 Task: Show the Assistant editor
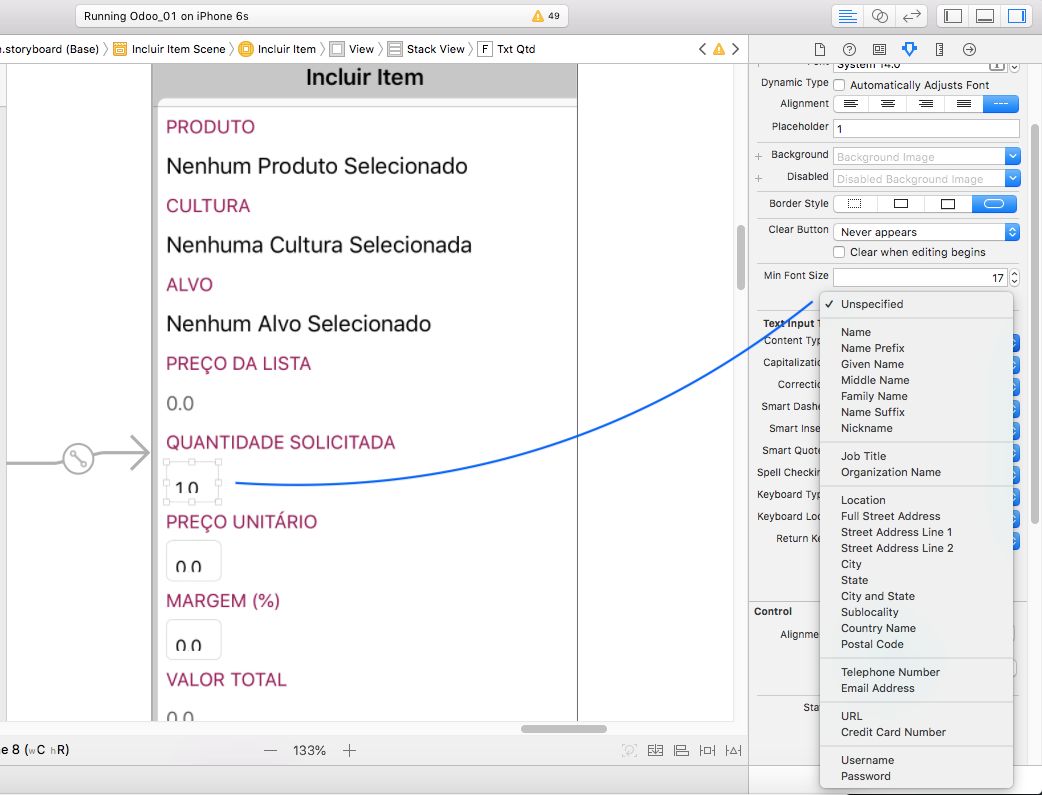[879, 16]
